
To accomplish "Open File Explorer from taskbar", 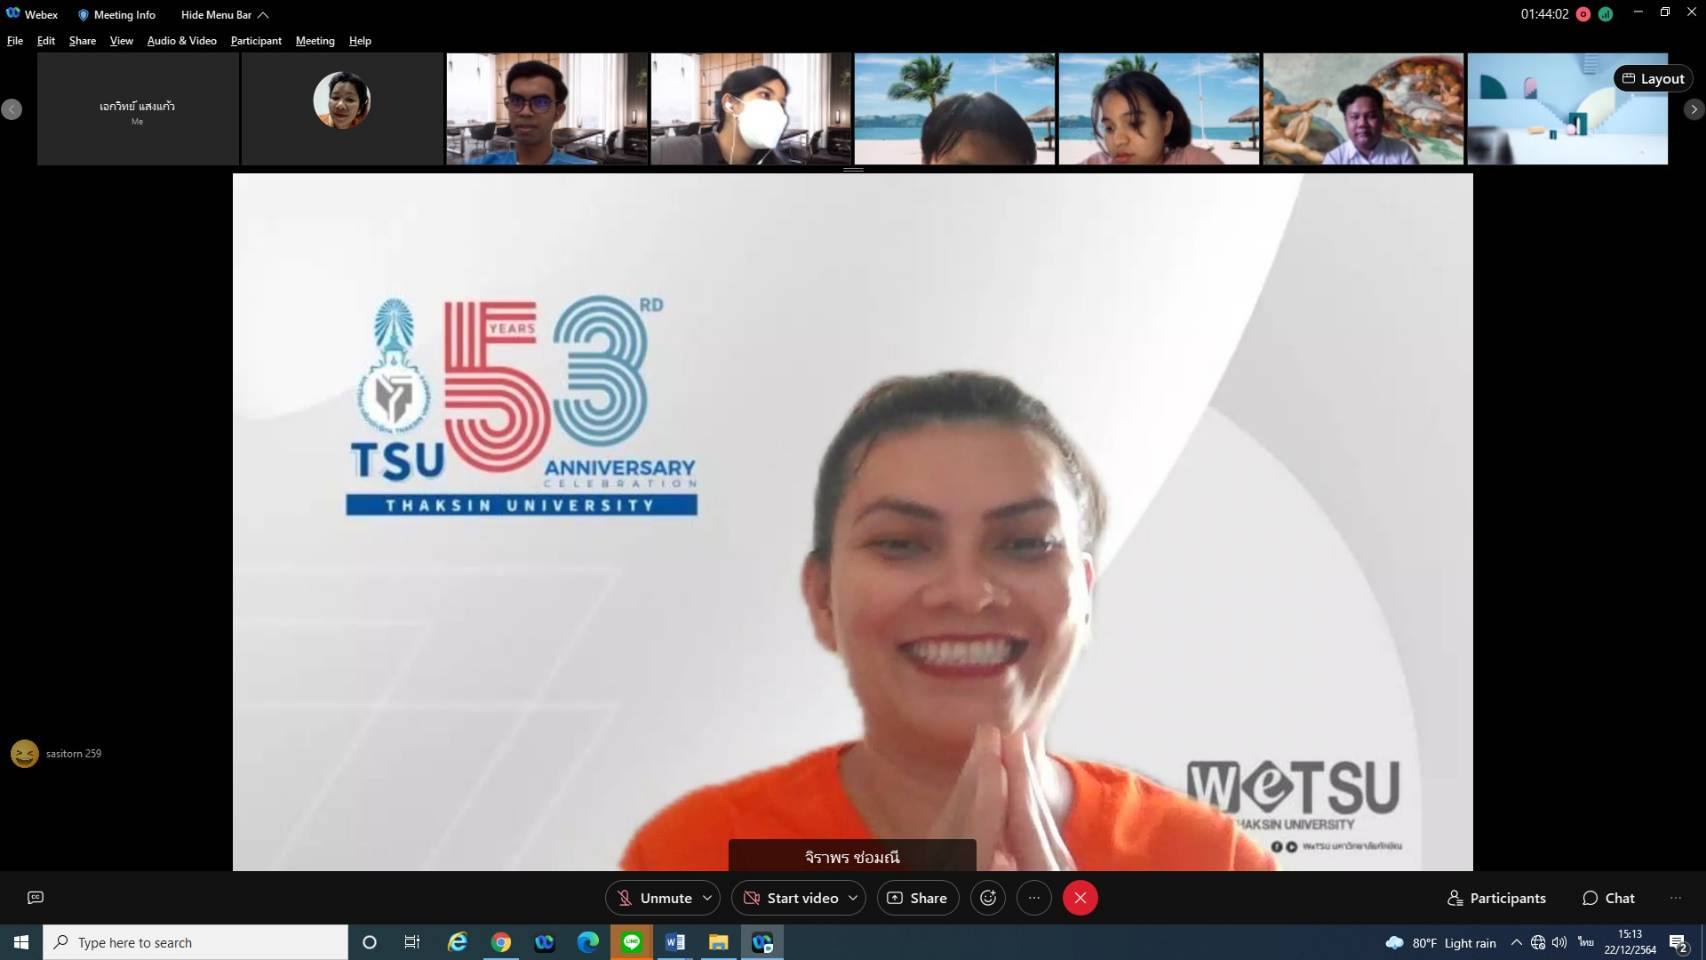I will [x=718, y=942].
